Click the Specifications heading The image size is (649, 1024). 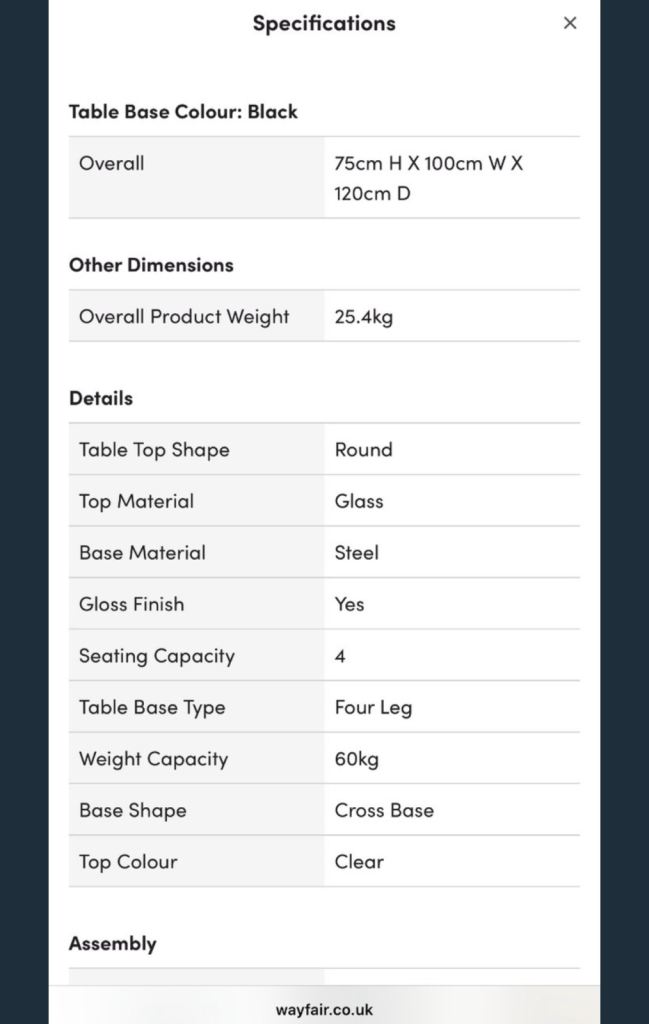pos(324,23)
